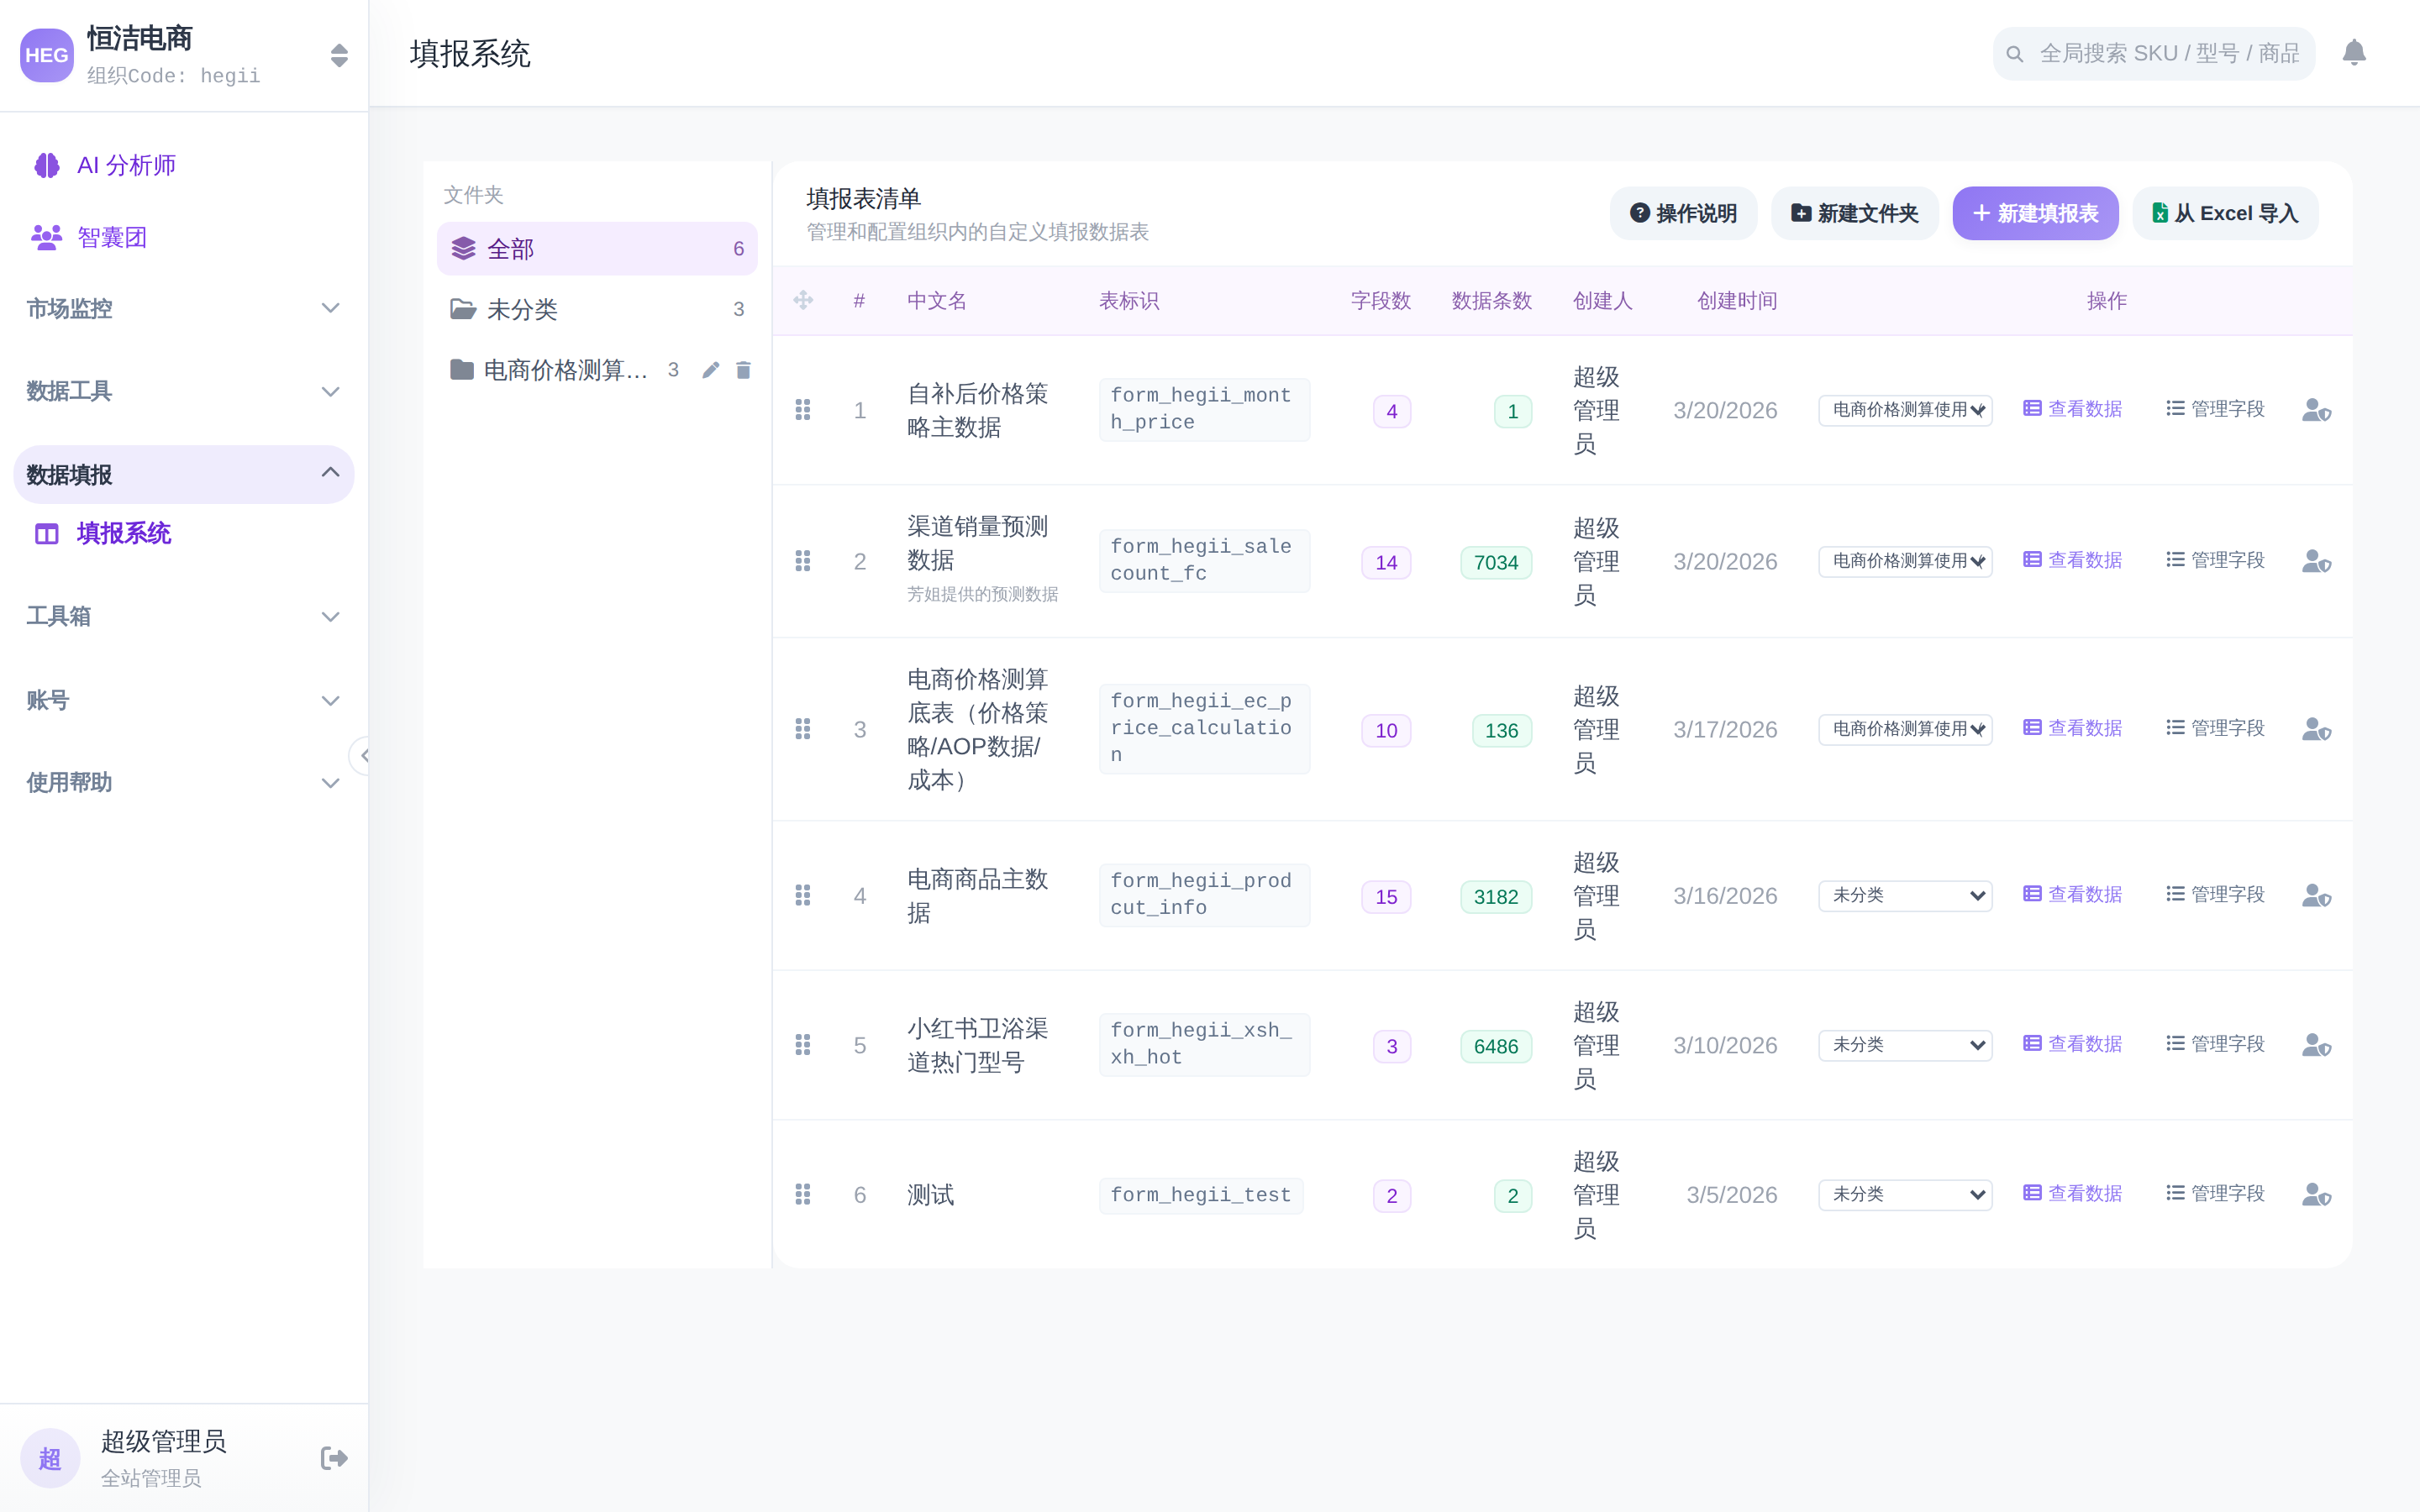Grab drag handle of 自补后价格策略主数据 row

802,410
